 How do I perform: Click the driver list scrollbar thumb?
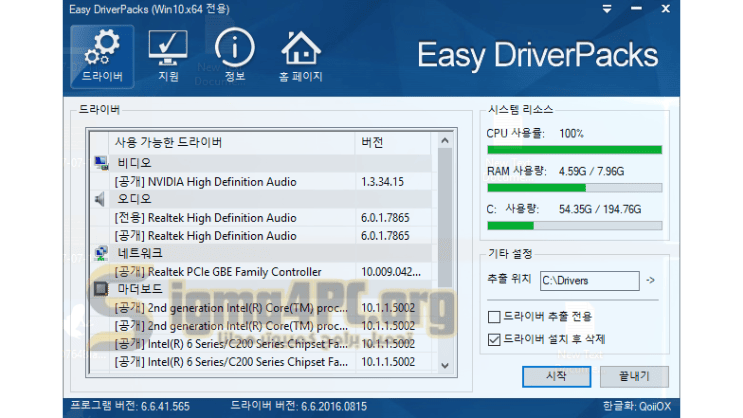pyautogui.click(x=444, y=218)
